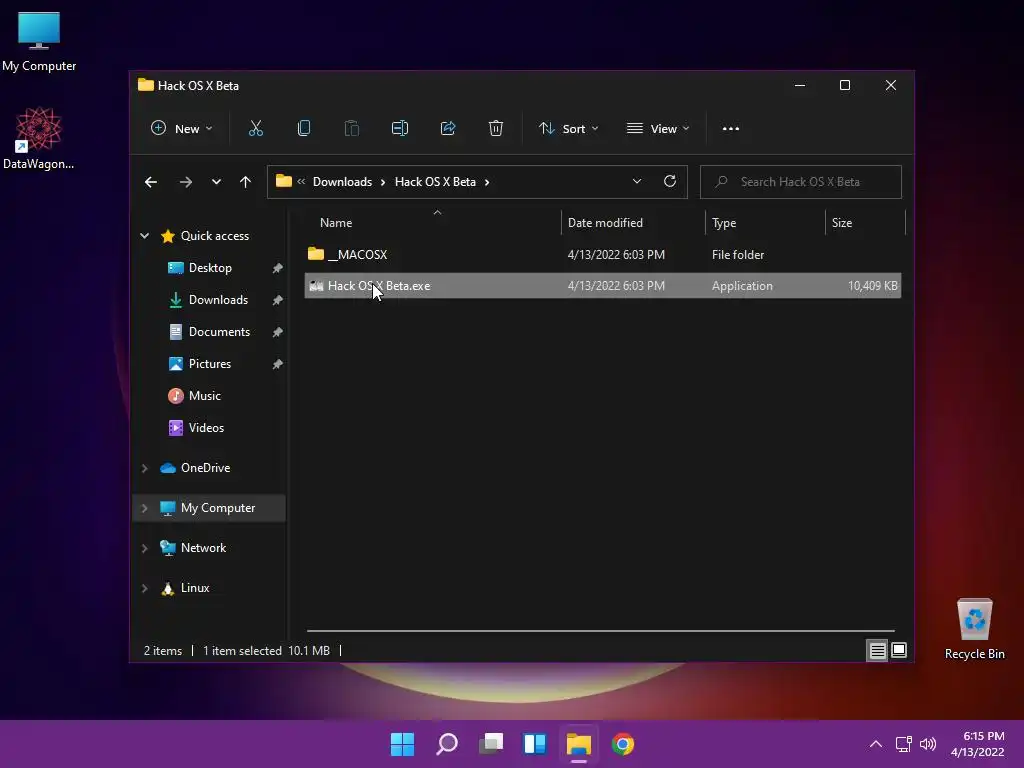This screenshot has width=1024, height=768.
Task: Switch to details view in status bar
Action: (877, 650)
